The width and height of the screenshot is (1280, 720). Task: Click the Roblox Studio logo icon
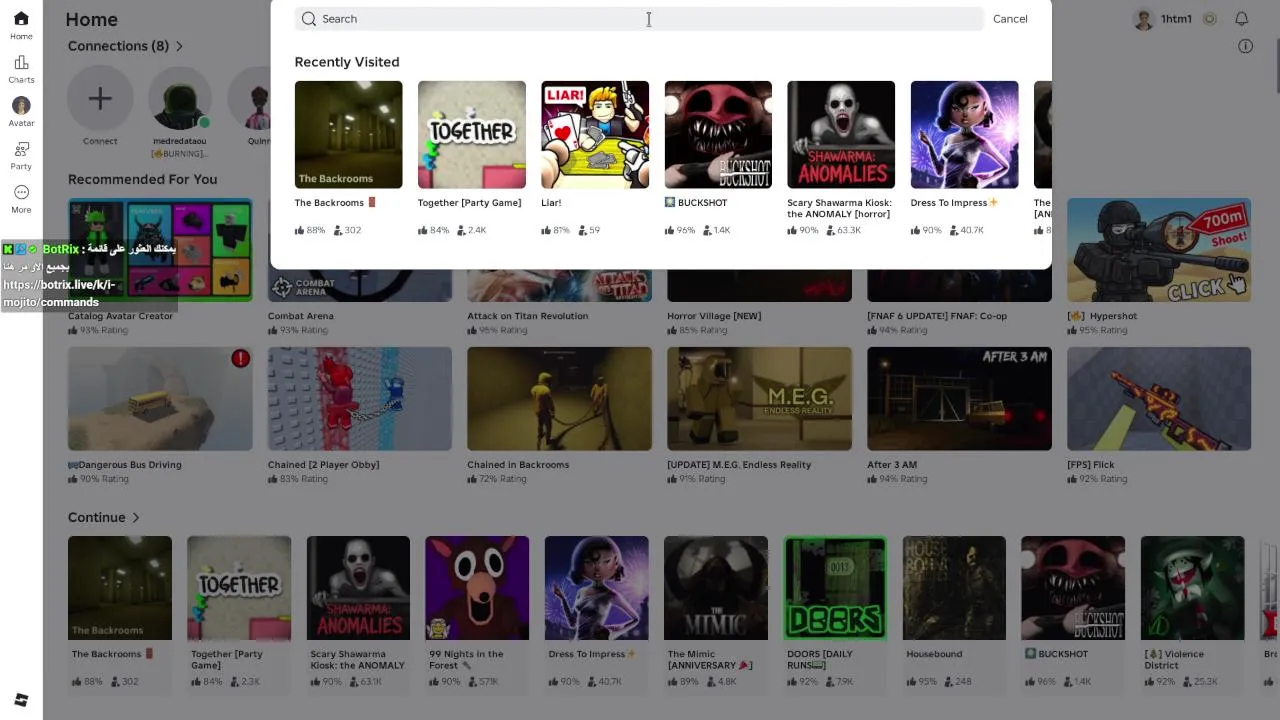21,700
